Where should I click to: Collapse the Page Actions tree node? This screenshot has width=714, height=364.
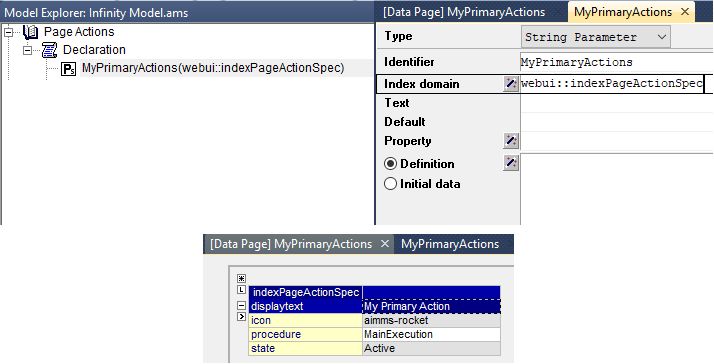click(x=9, y=32)
